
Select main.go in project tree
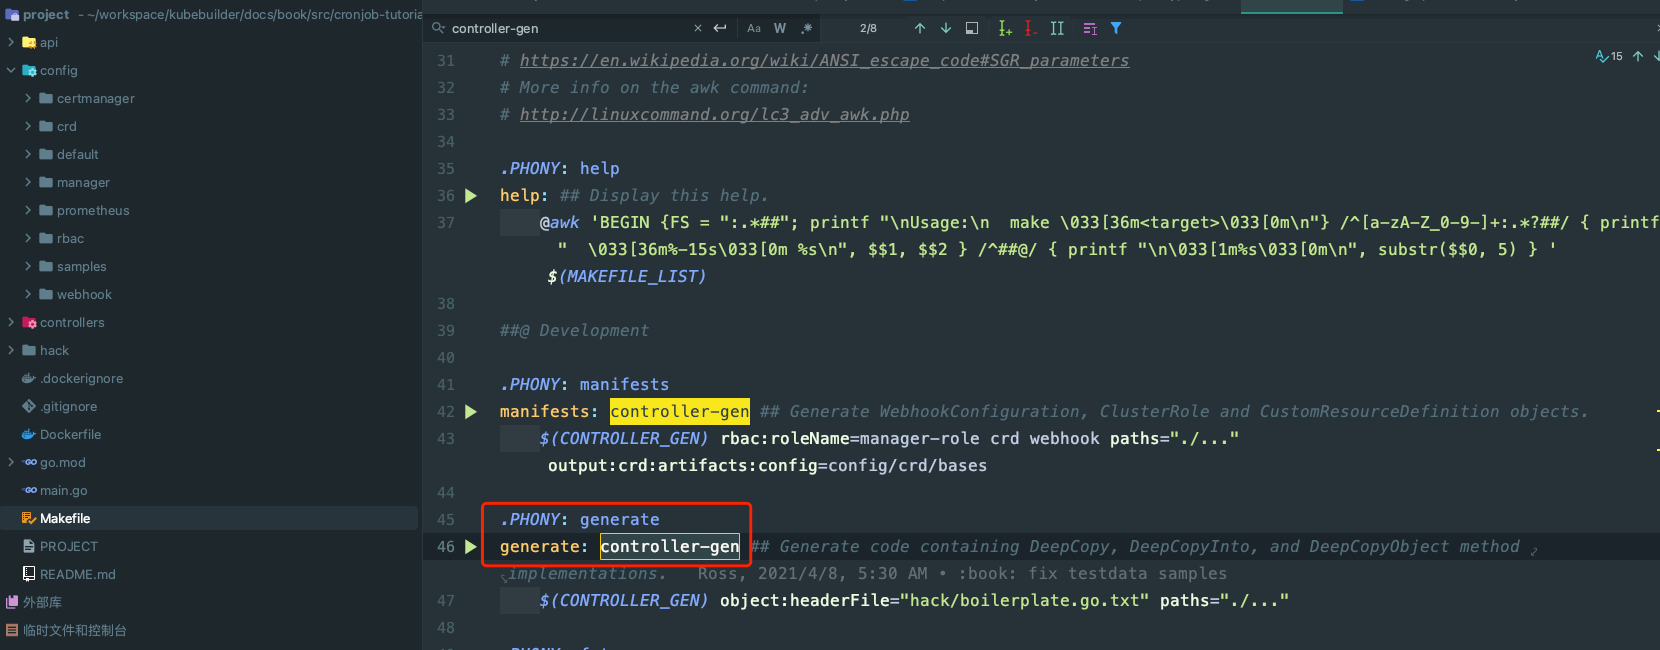point(63,491)
